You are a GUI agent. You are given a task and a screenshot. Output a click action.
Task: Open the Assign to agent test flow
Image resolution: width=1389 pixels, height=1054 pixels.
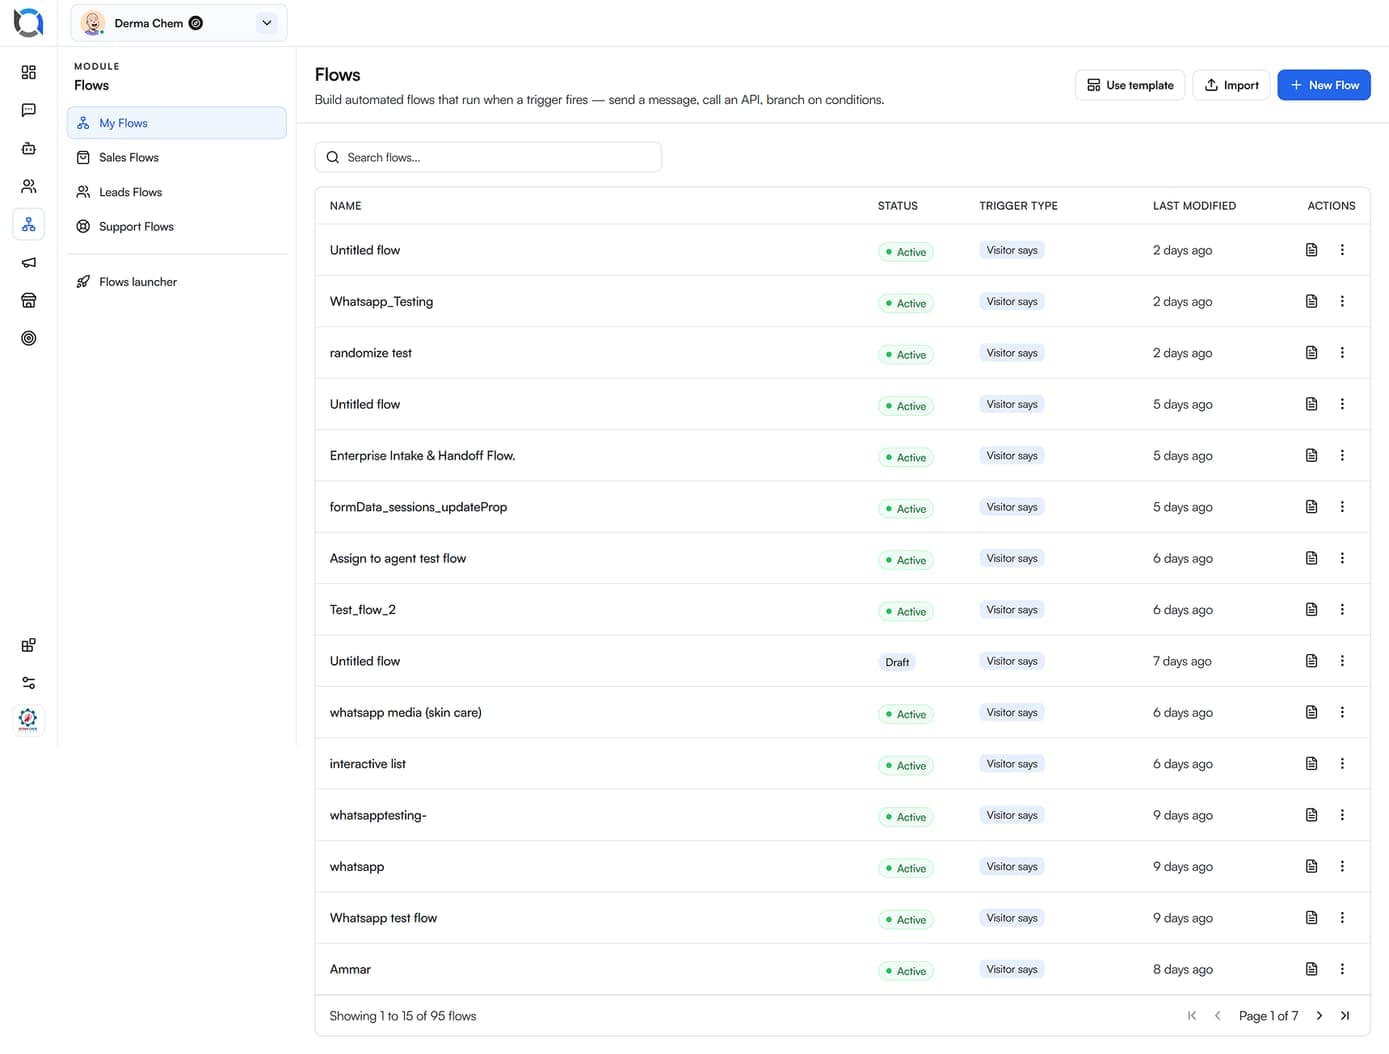(398, 559)
